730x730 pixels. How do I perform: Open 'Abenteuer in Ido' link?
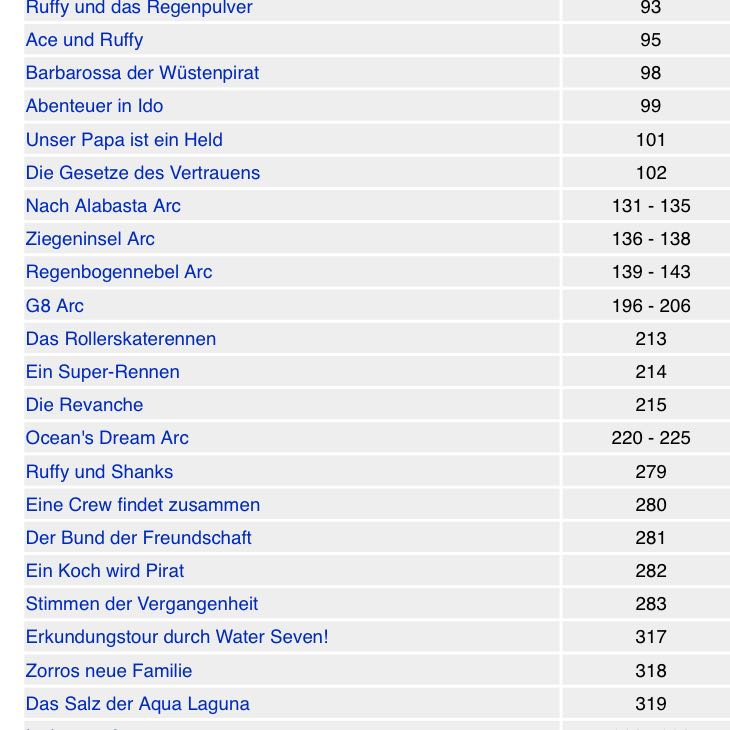click(x=94, y=106)
